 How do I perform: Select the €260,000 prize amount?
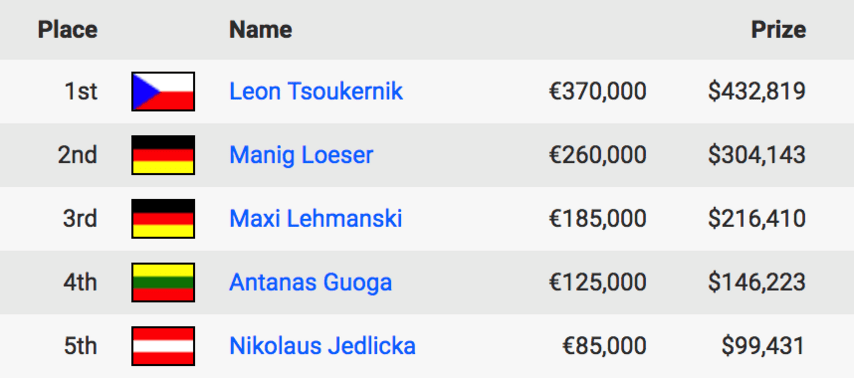tap(597, 155)
